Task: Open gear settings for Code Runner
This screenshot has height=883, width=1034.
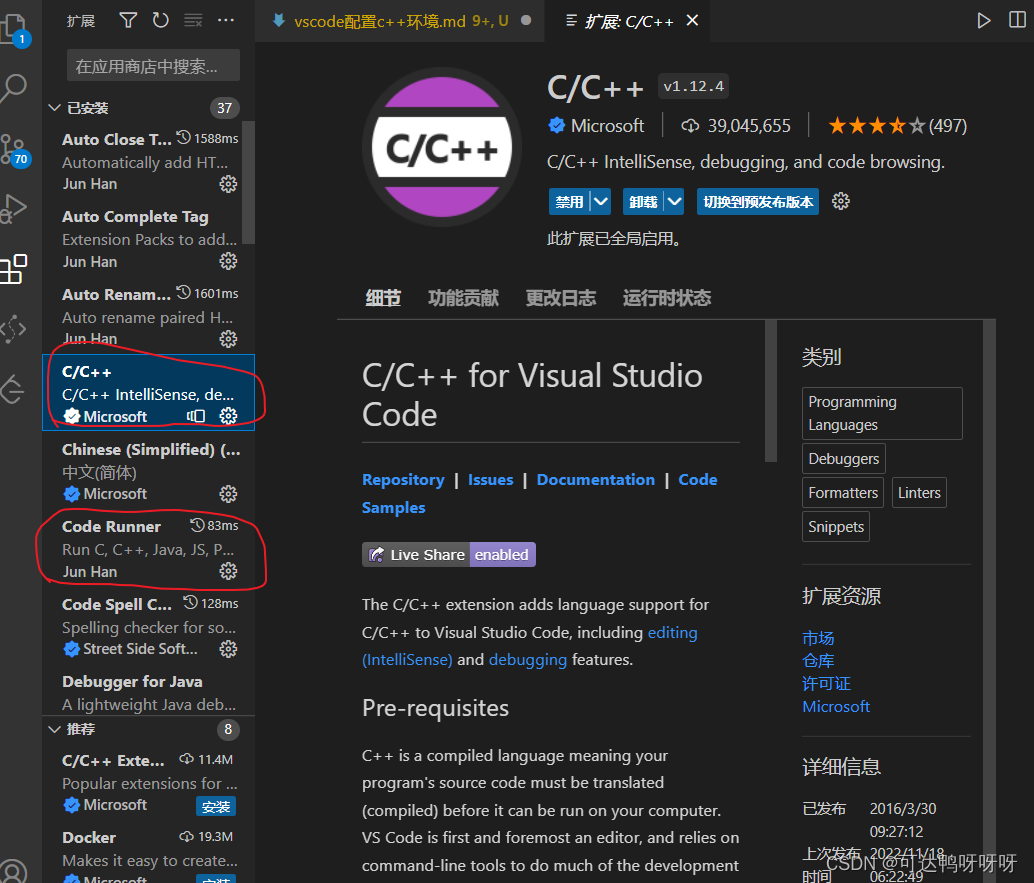Action: 228,571
